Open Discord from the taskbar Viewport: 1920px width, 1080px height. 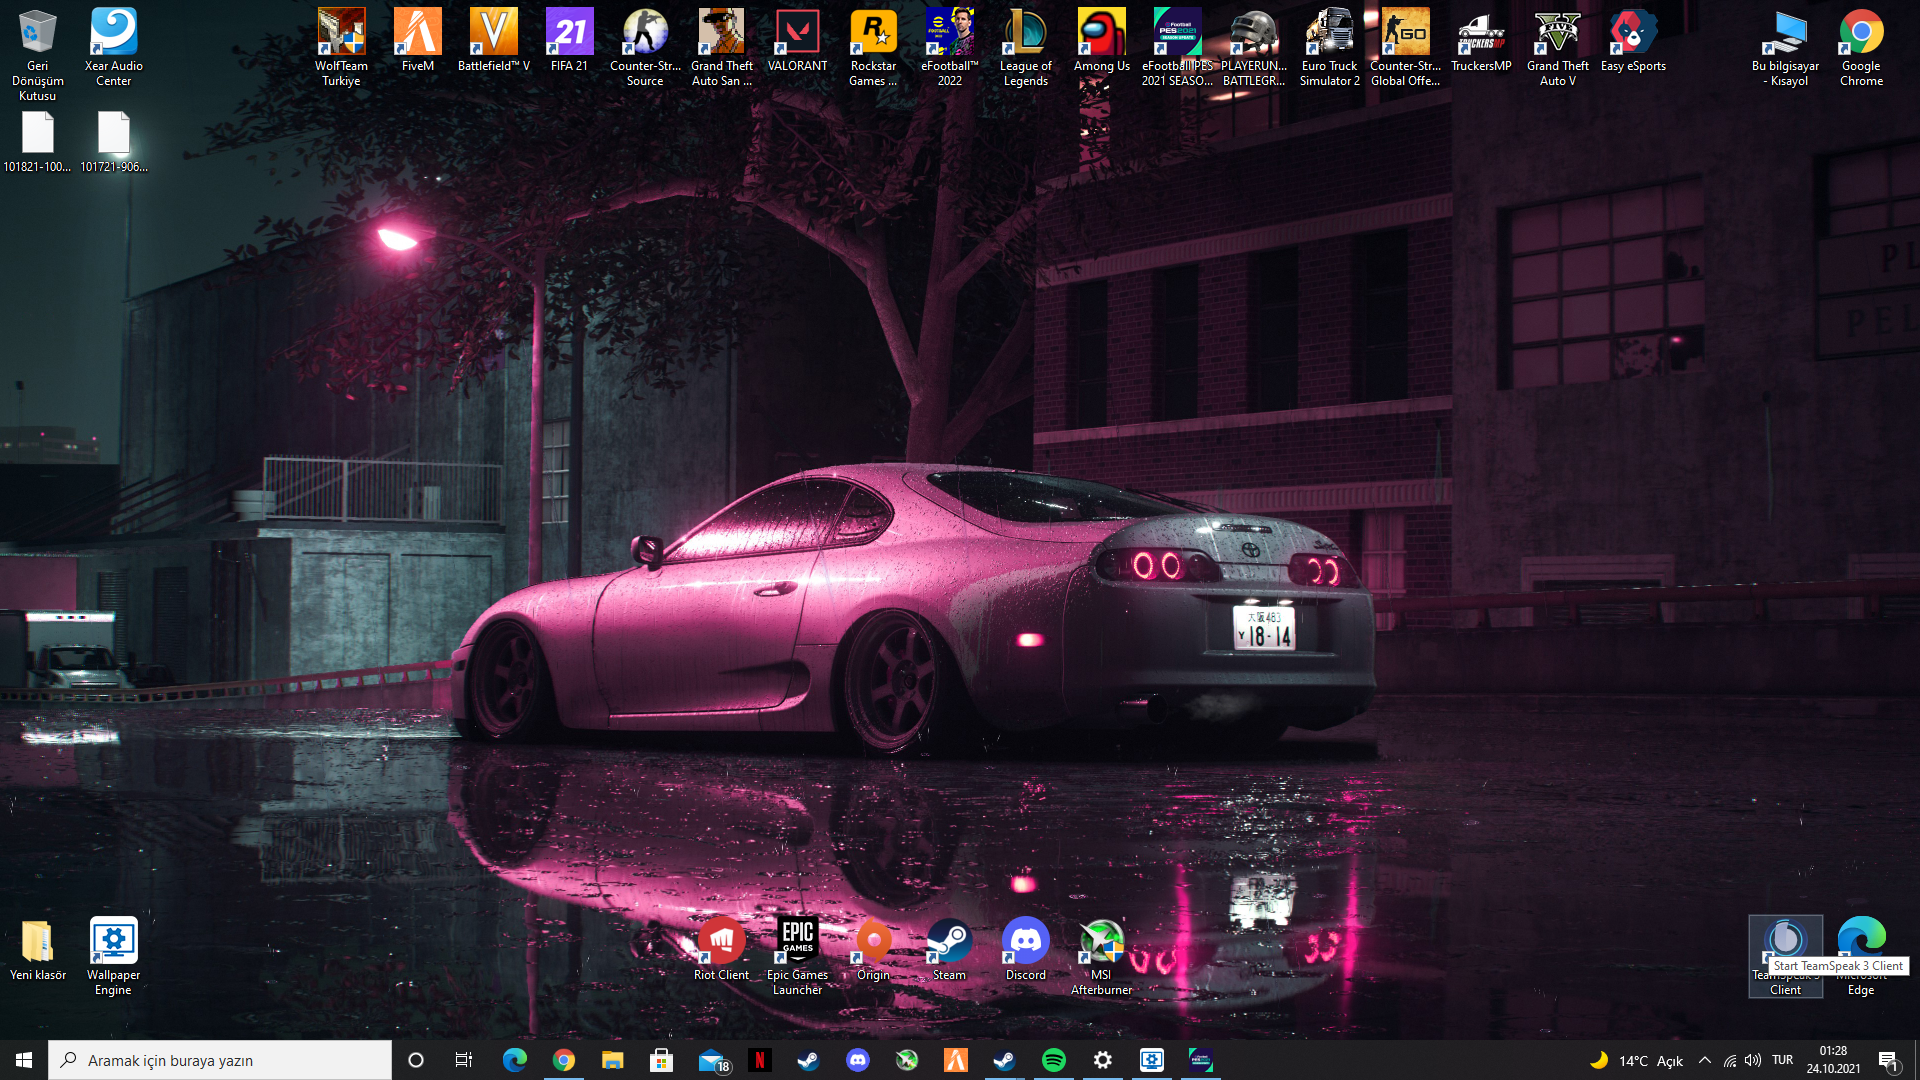tap(857, 1060)
